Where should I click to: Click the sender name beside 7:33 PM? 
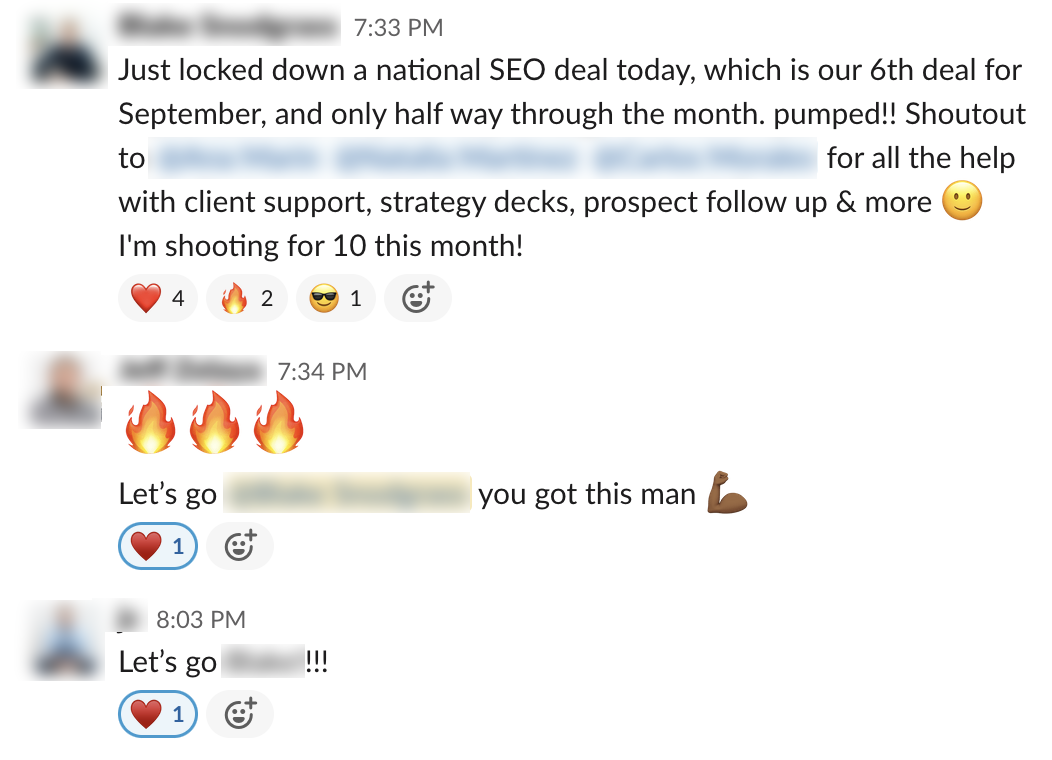click(x=229, y=28)
